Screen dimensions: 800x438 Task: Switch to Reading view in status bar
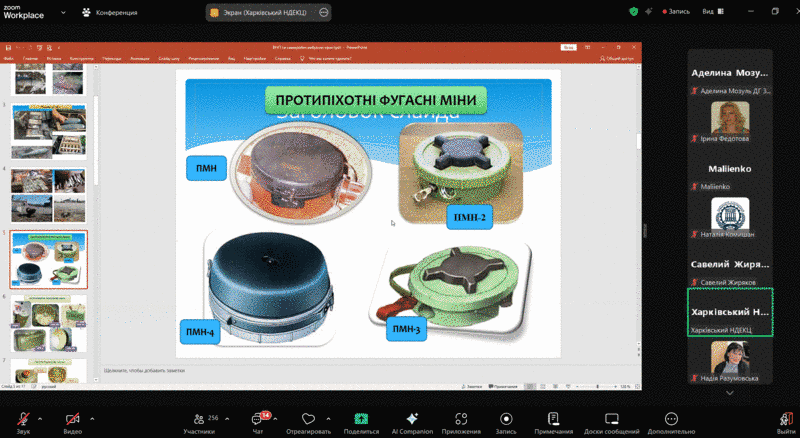click(556, 386)
